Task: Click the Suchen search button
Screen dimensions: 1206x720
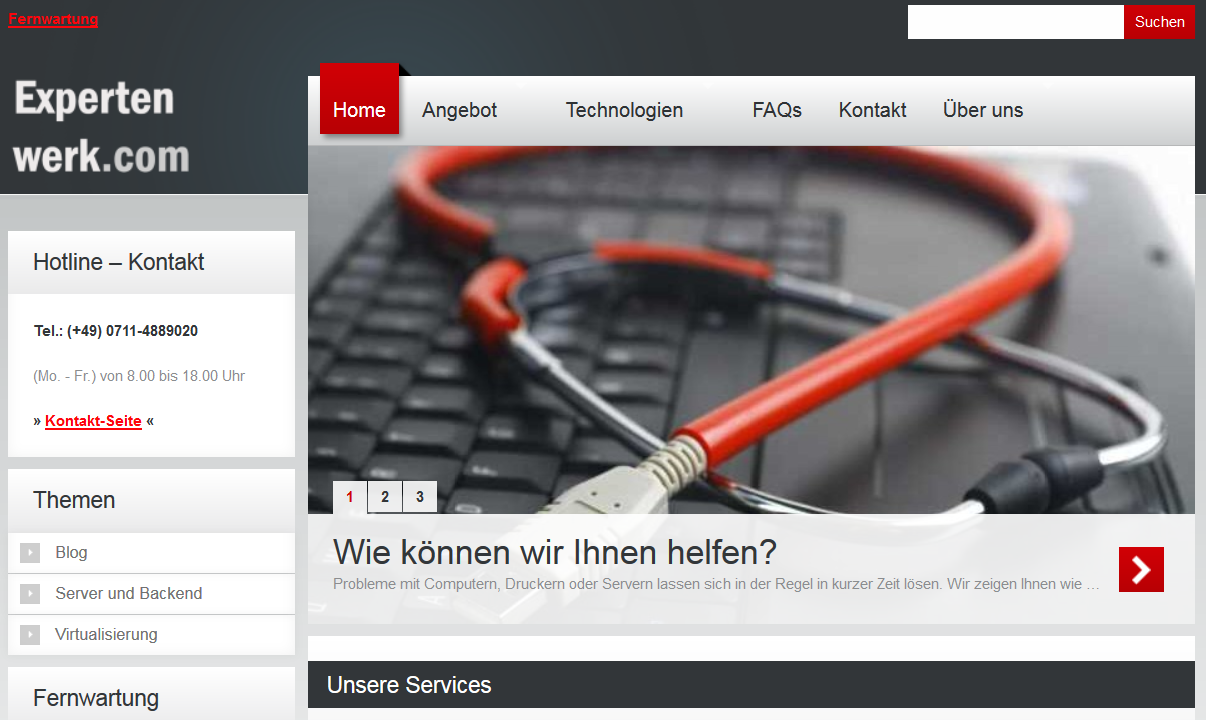Action: click(1159, 22)
